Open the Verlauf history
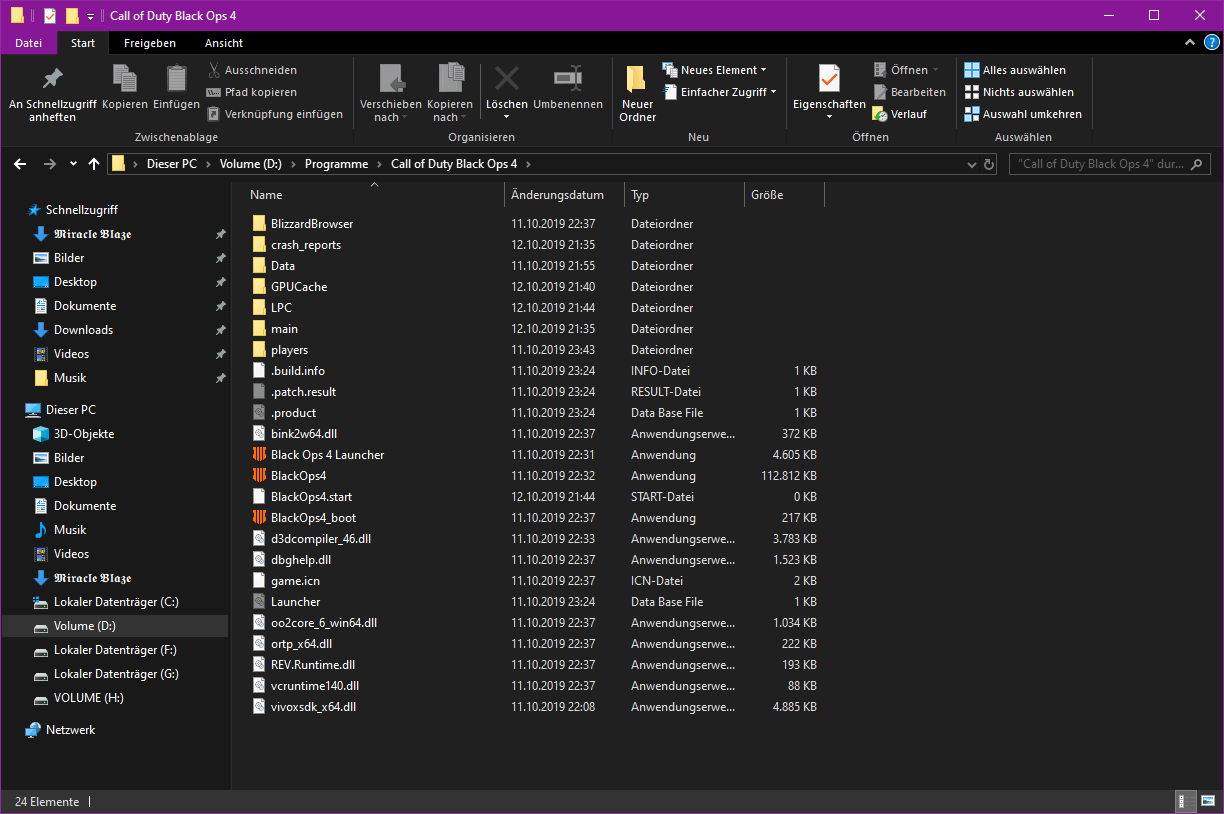The width and height of the screenshot is (1224, 814). [900, 114]
